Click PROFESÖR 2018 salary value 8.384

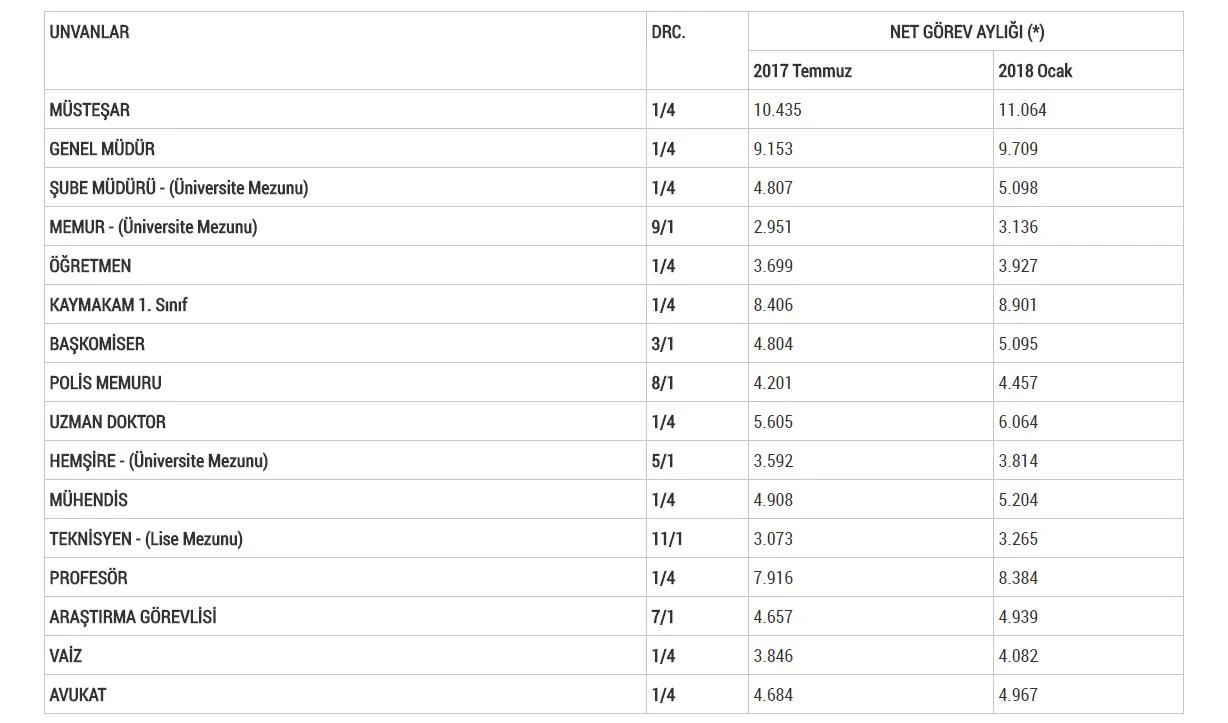click(1018, 578)
